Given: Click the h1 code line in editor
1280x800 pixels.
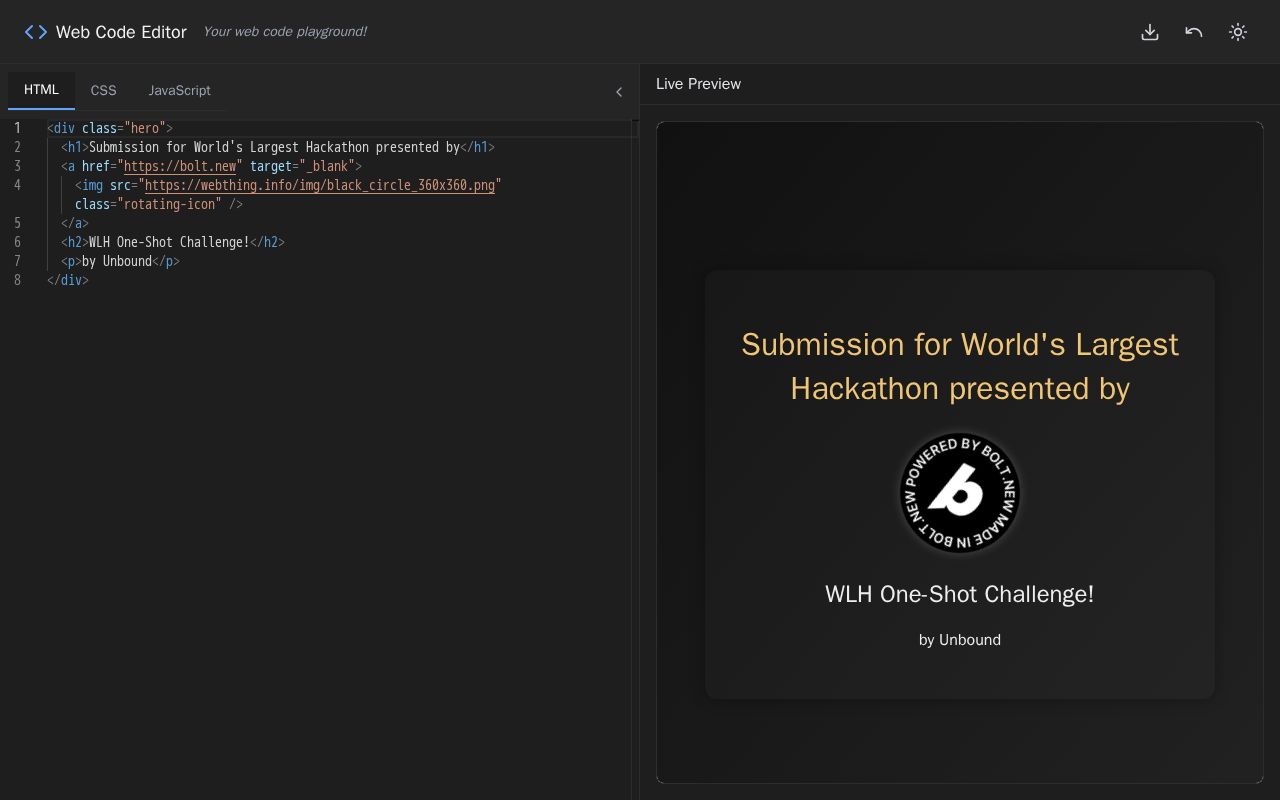Looking at the screenshot, I should click(x=278, y=147).
